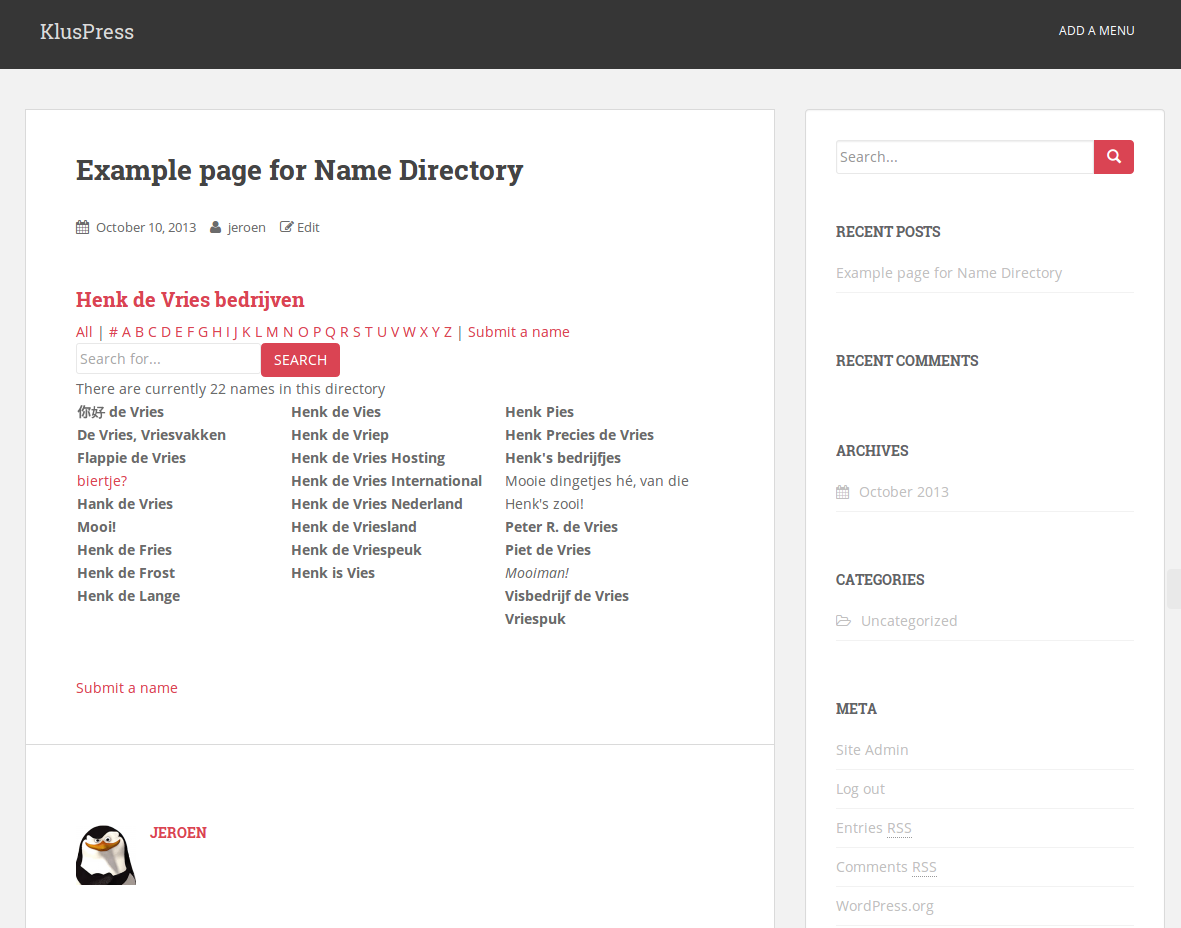The image size is (1181, 928).
Task: Click the user icon next to jeroen
Action: click(215, 227)
